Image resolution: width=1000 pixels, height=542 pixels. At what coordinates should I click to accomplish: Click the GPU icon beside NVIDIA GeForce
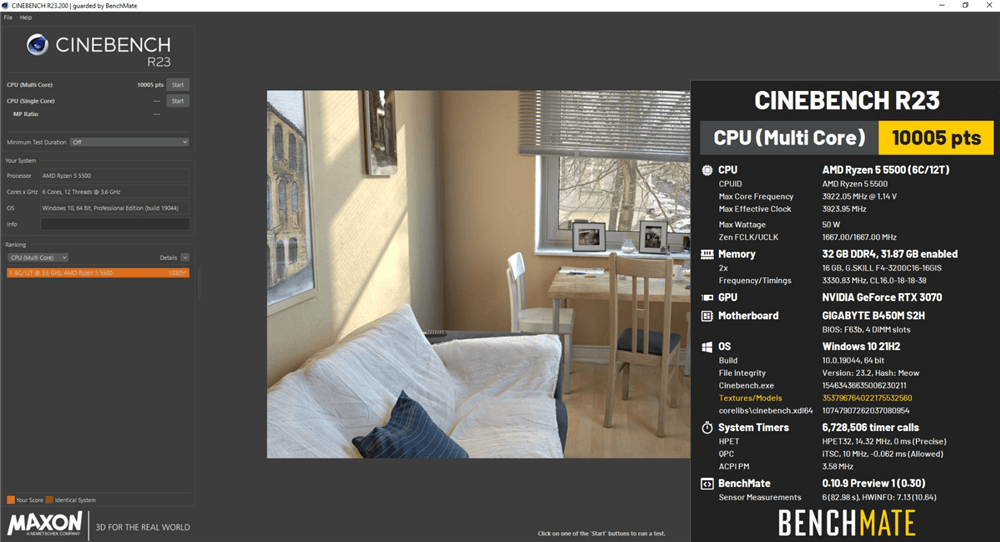(x=708, y=297)
